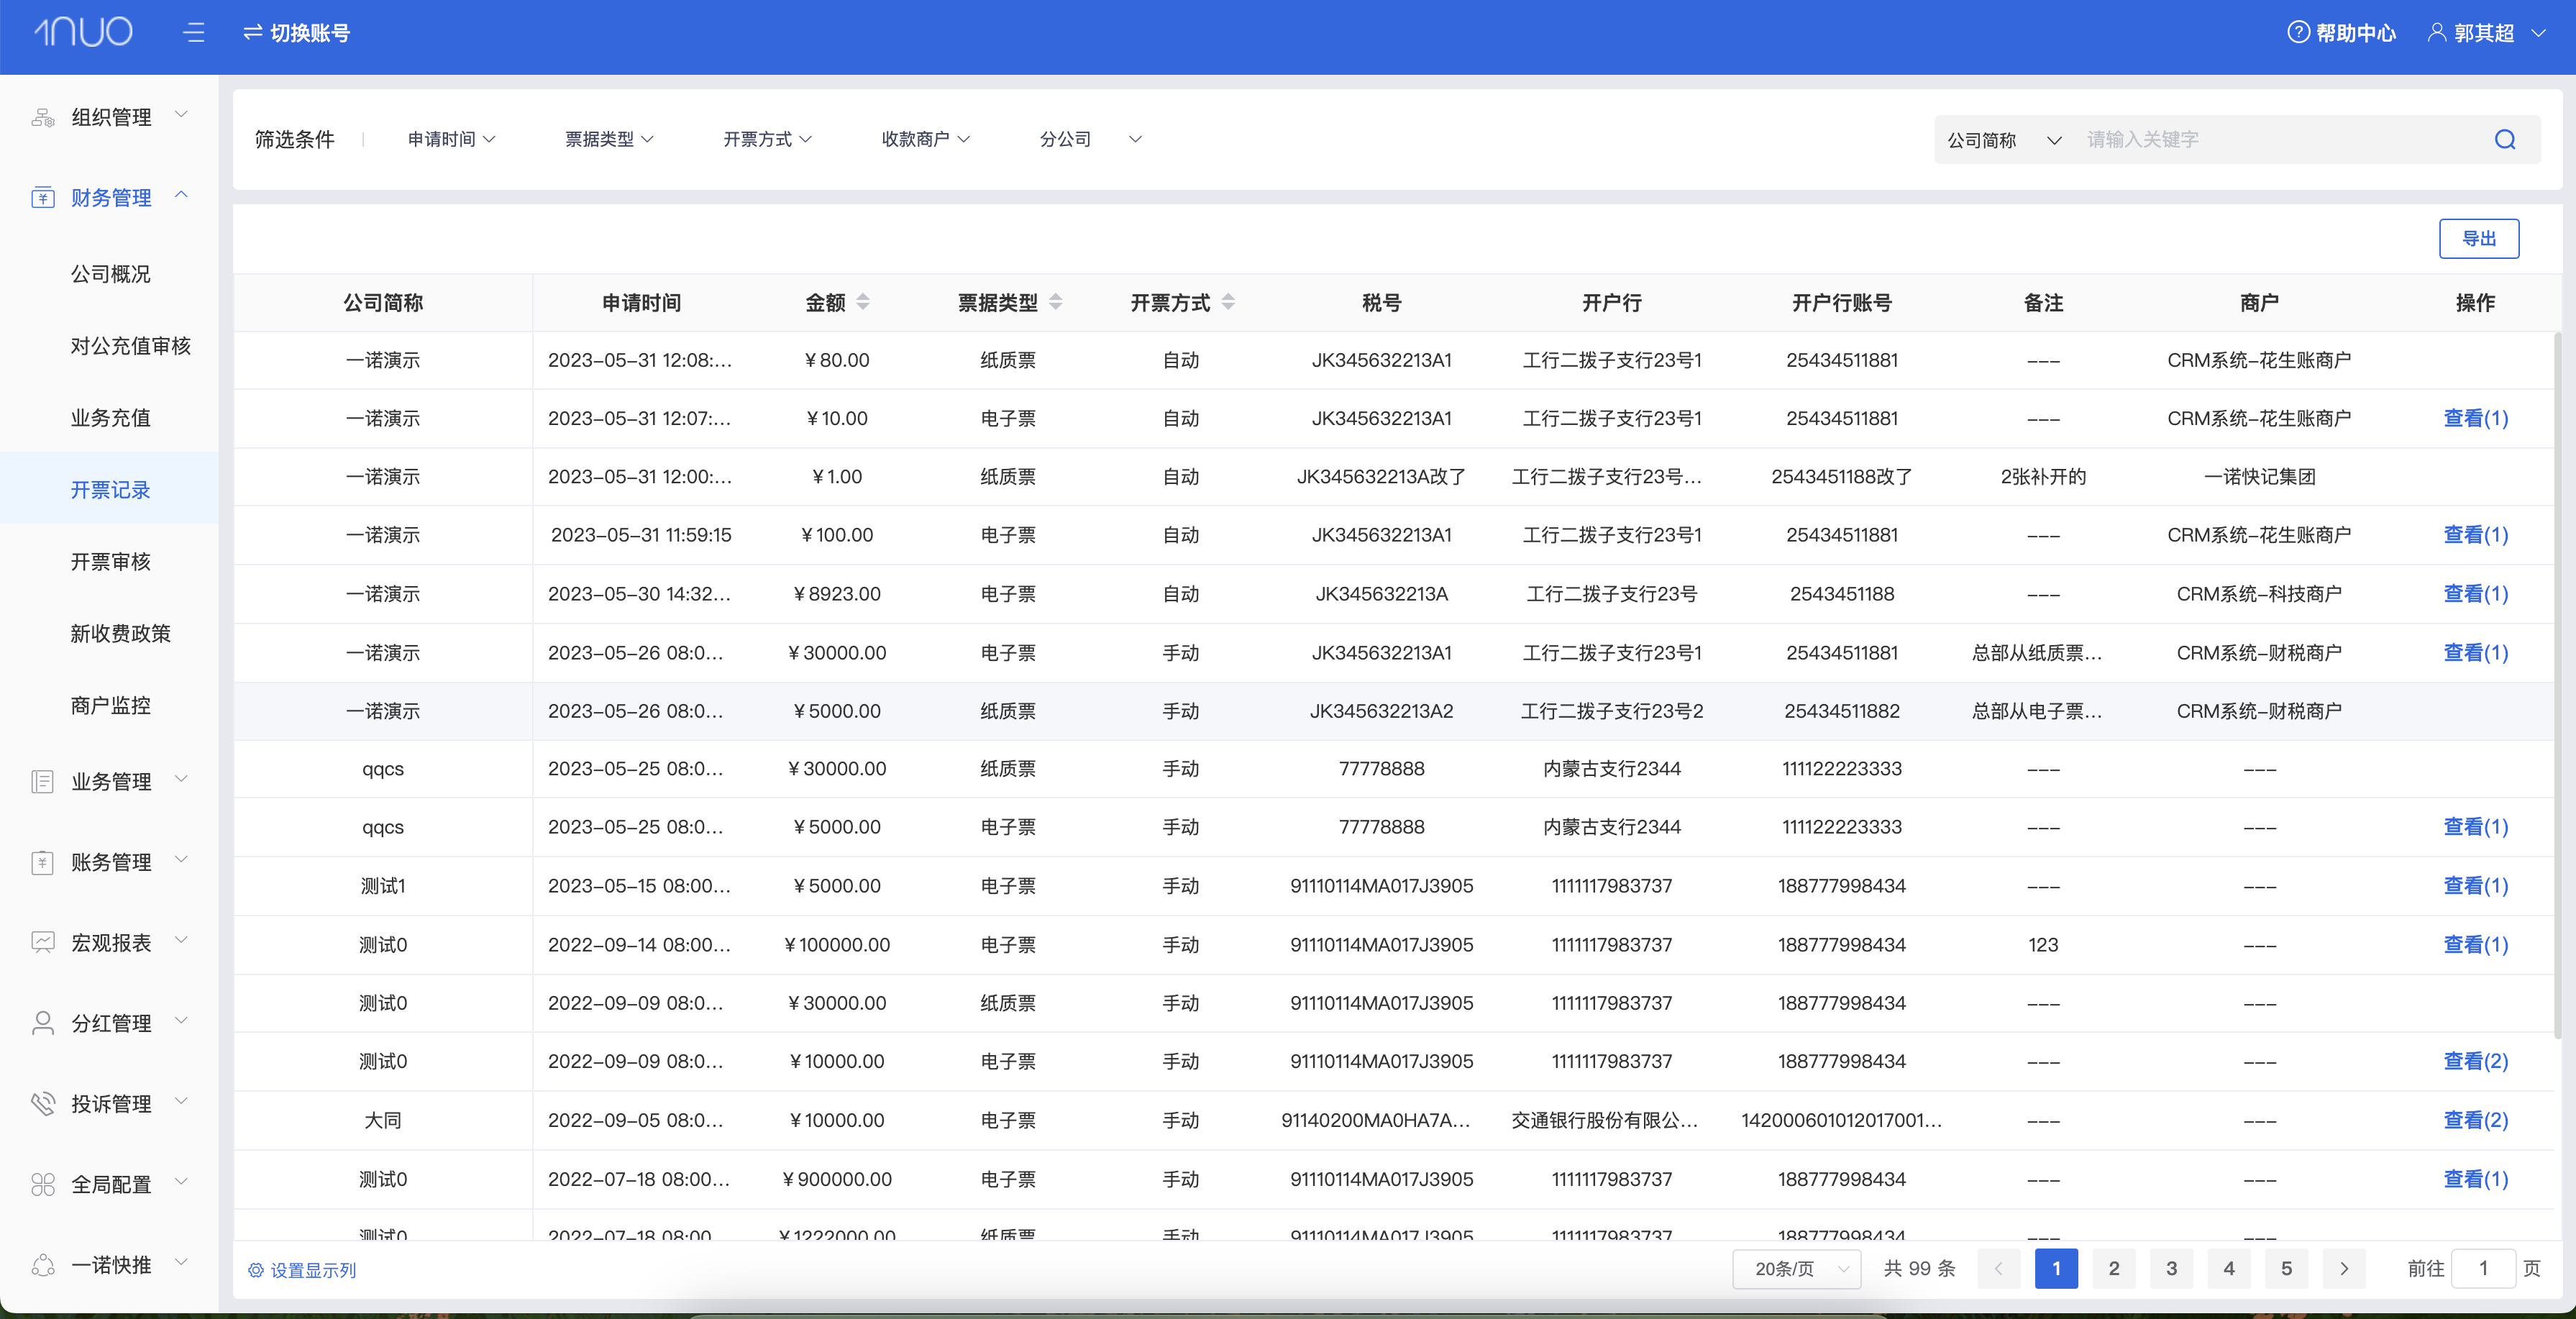The image size is (2576, 1319).
Task: Open 帮助中心 help center
Action: tap(2341, 33)
